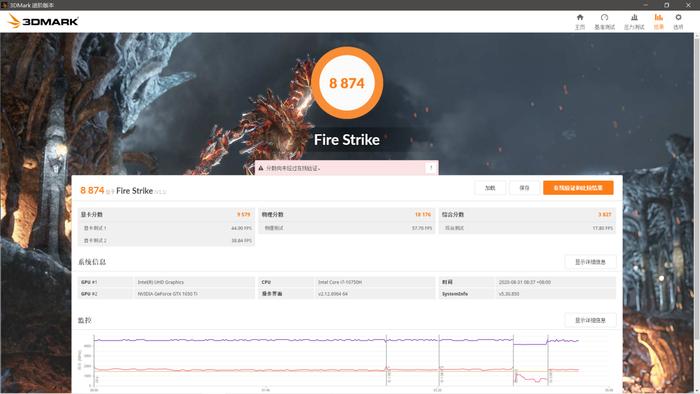Image resolution: width=700 pixels, height=394 pixels.
Task: Click the Combined score (综合分数) row
Action: click(x=527, y=215)
